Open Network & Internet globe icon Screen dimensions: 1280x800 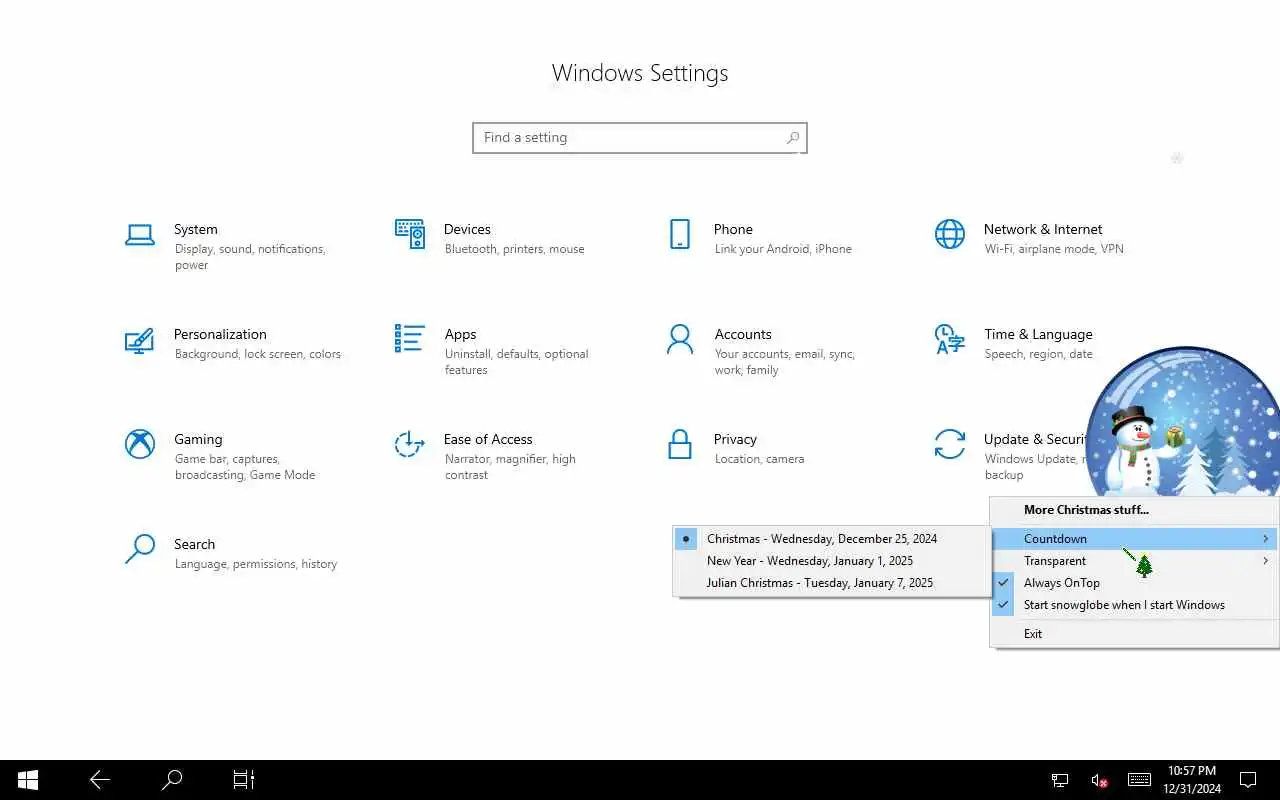950,234
